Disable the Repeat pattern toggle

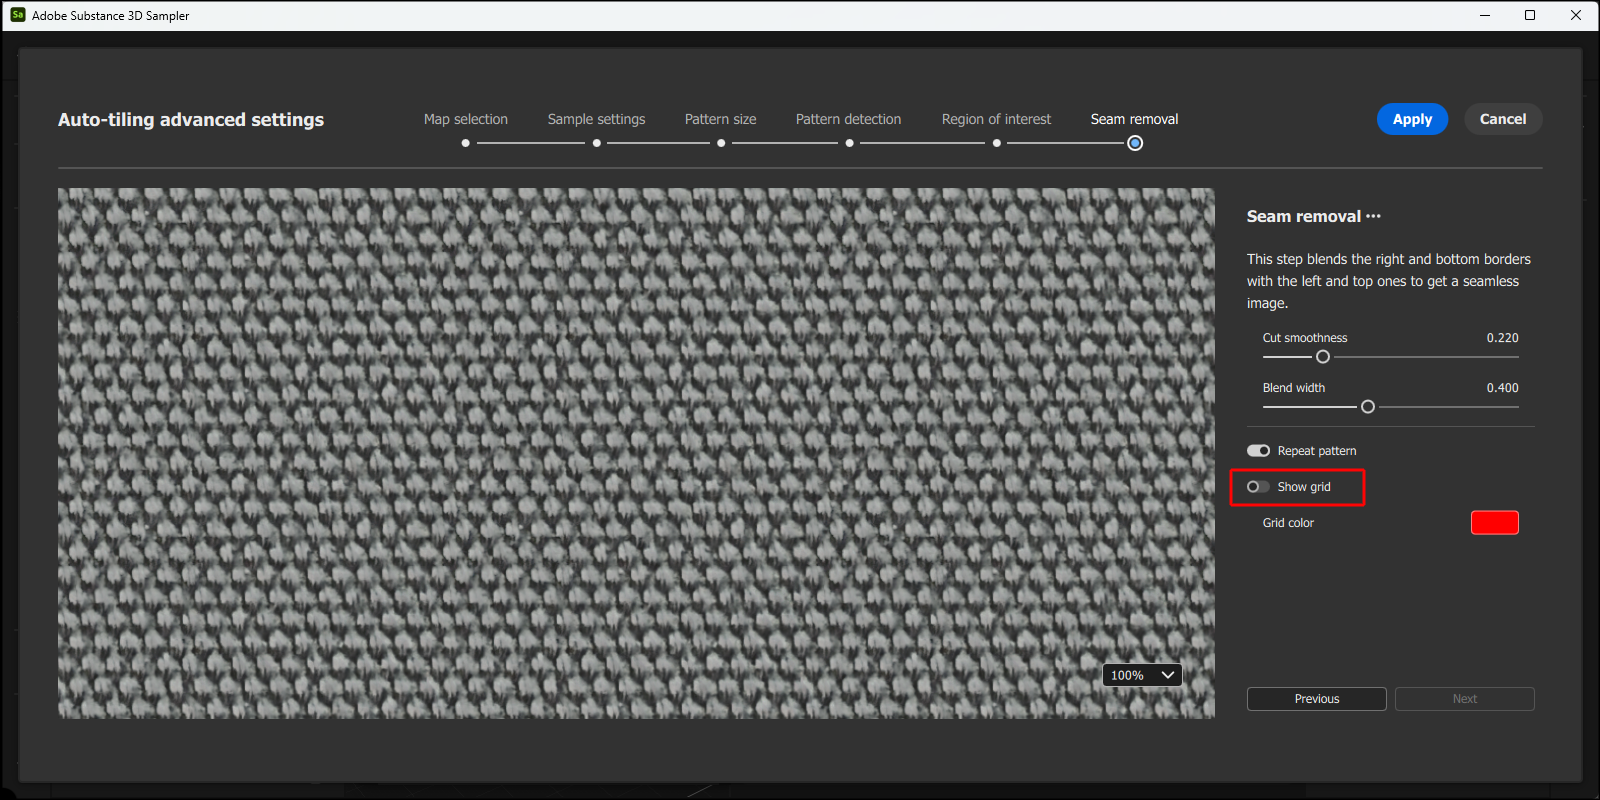tap(1258, 451)
